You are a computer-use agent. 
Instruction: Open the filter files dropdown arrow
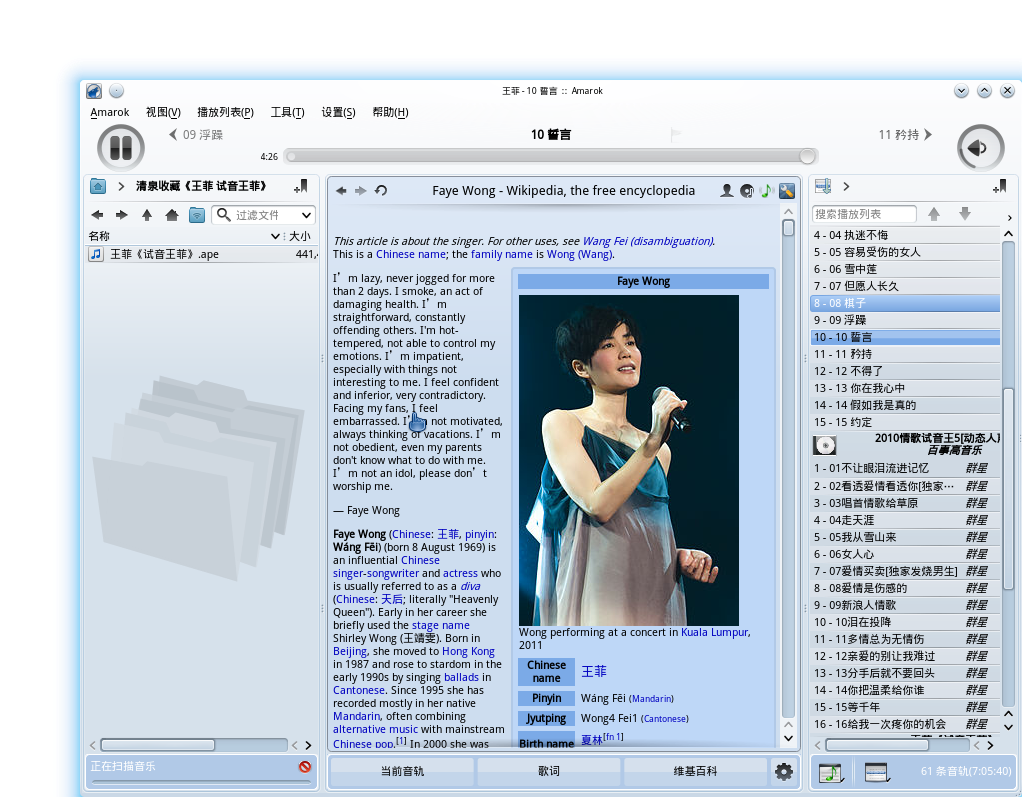click(x=307, y=215)
